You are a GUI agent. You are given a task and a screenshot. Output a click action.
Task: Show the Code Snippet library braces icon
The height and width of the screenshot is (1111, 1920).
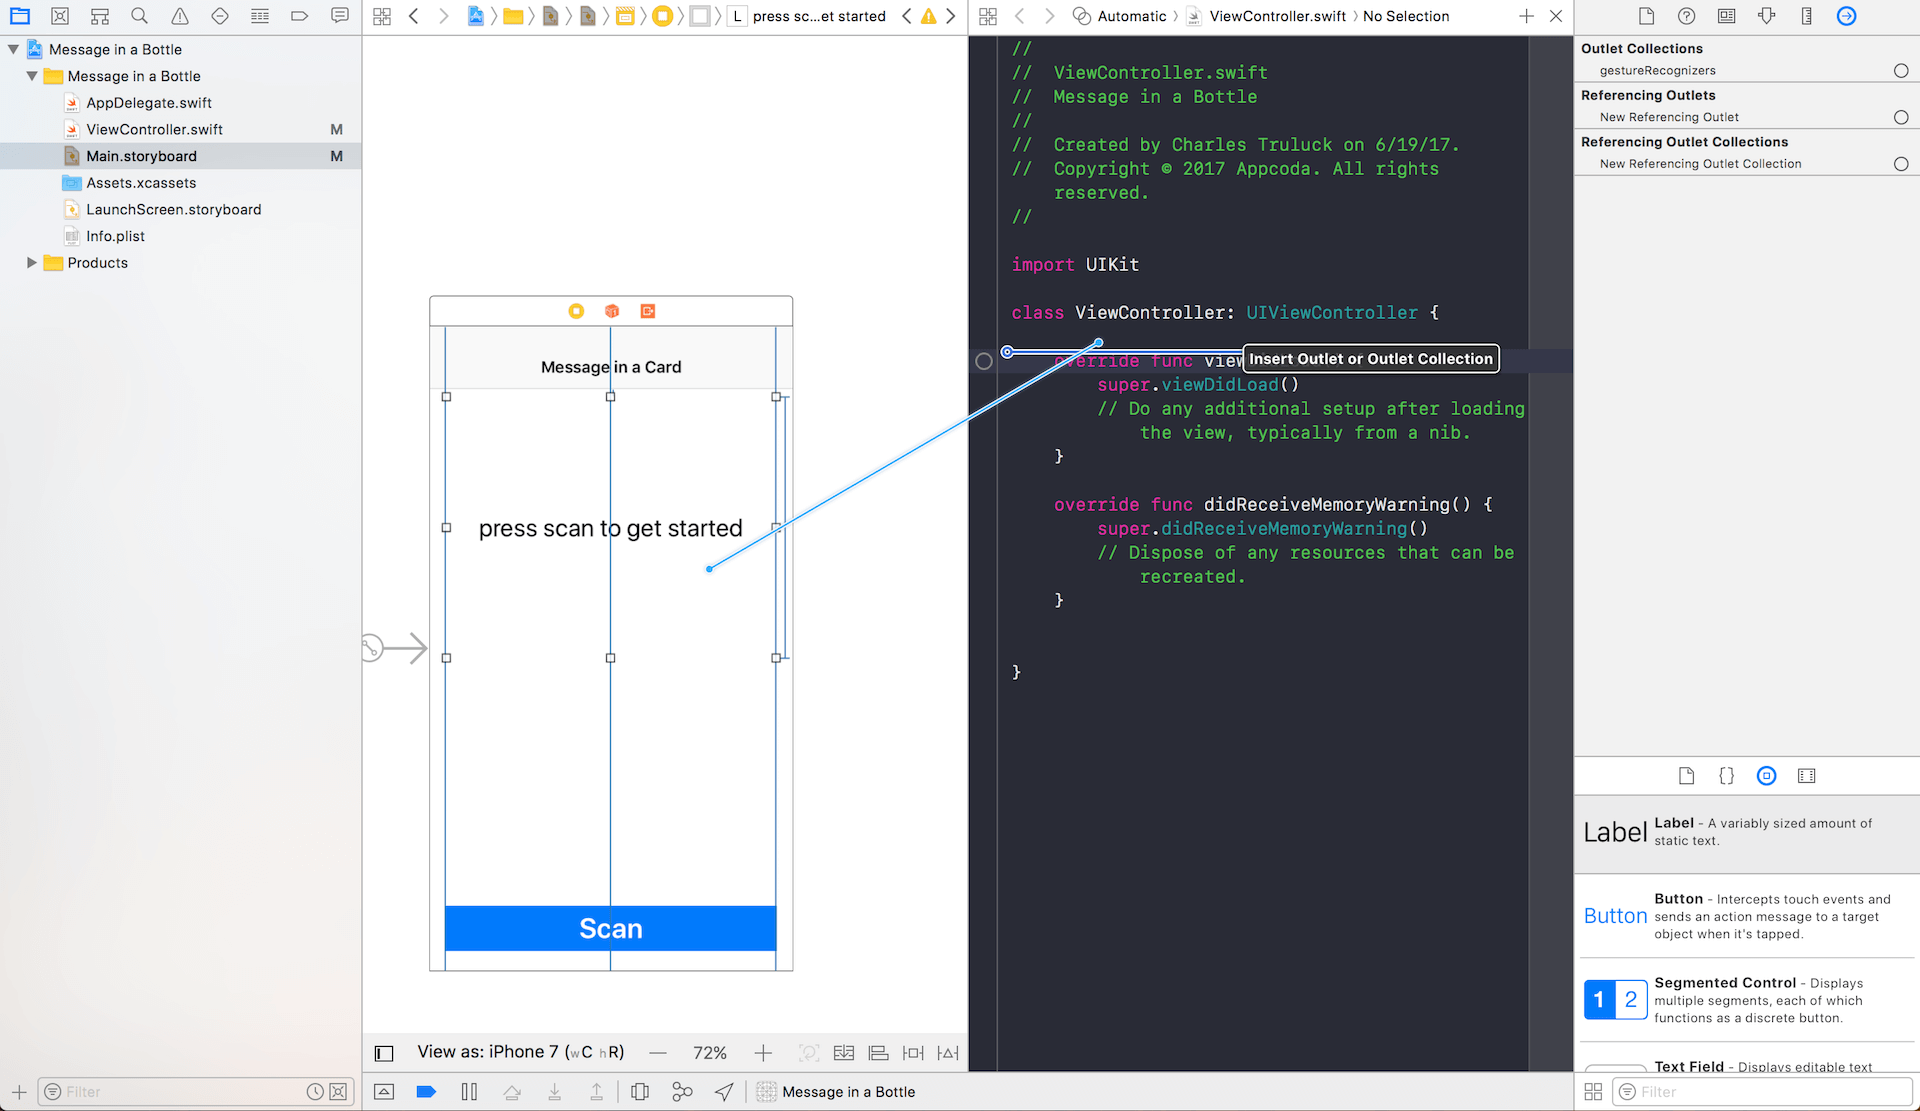coord(1726,776)
